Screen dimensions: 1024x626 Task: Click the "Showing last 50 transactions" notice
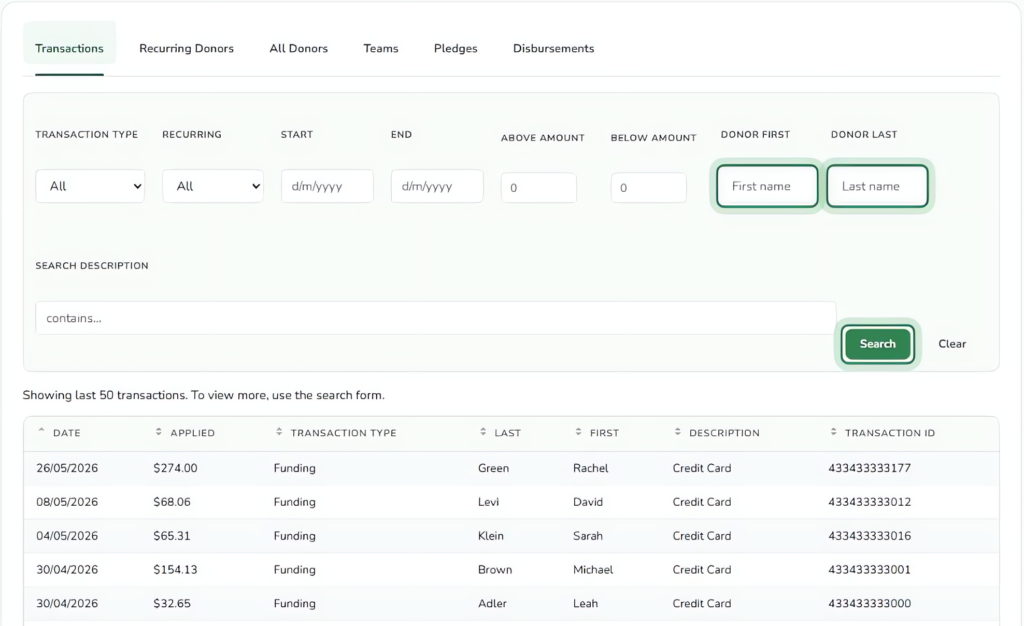pyautogui.click(x=204, y=395)
